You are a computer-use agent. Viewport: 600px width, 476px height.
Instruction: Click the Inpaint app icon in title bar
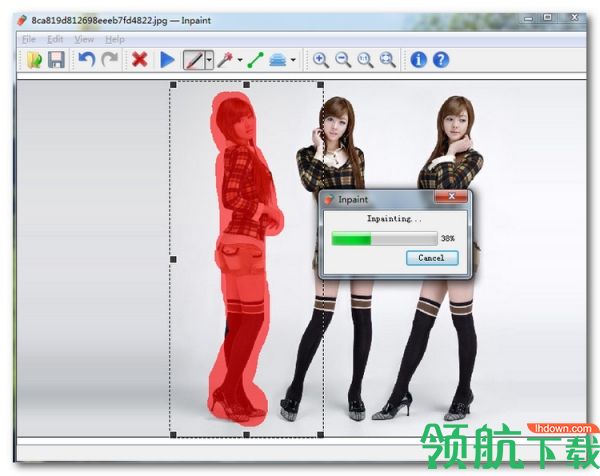[22, 20]
